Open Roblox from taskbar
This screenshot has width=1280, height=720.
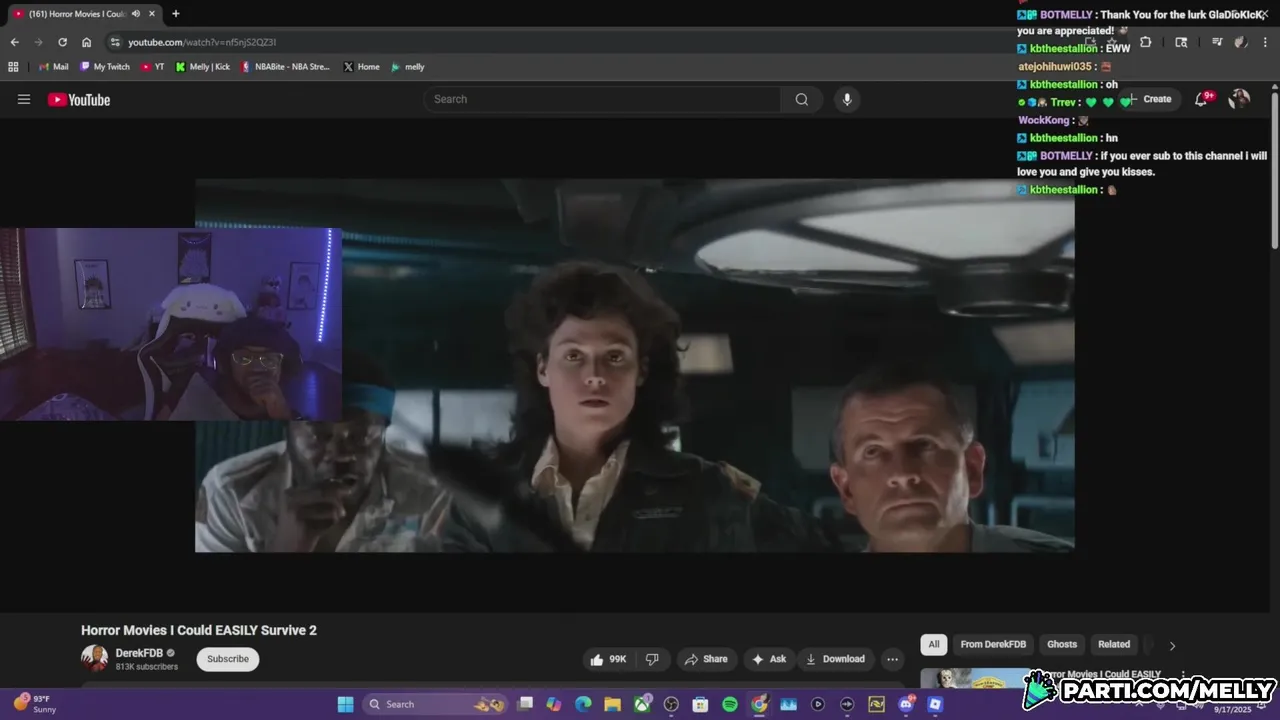[x=935, y=704]
